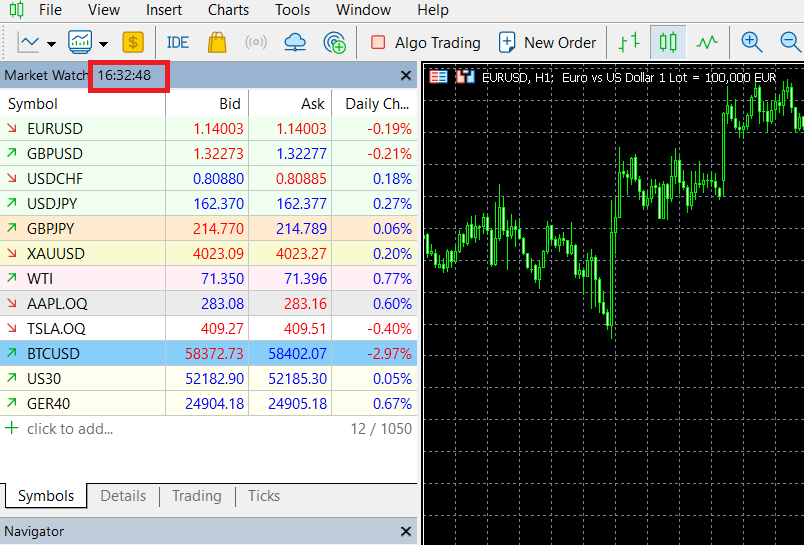The image size is (804, 545).
Task: Sort by the Bid column header
Action: tap(207, 104)
